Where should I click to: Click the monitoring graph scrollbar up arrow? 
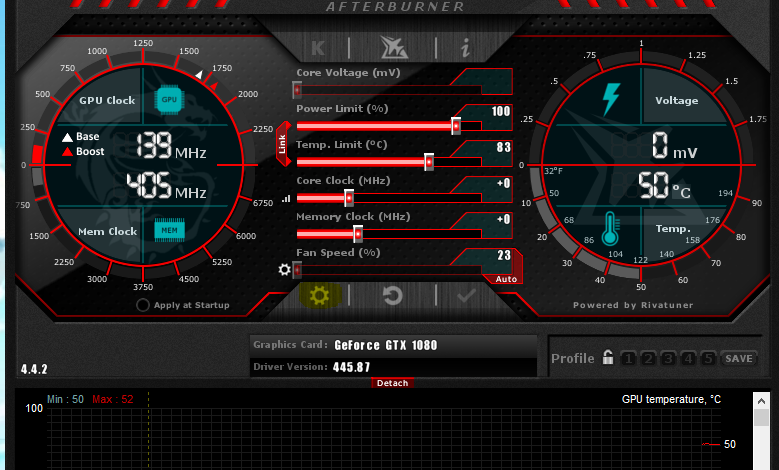coord(761,400)
